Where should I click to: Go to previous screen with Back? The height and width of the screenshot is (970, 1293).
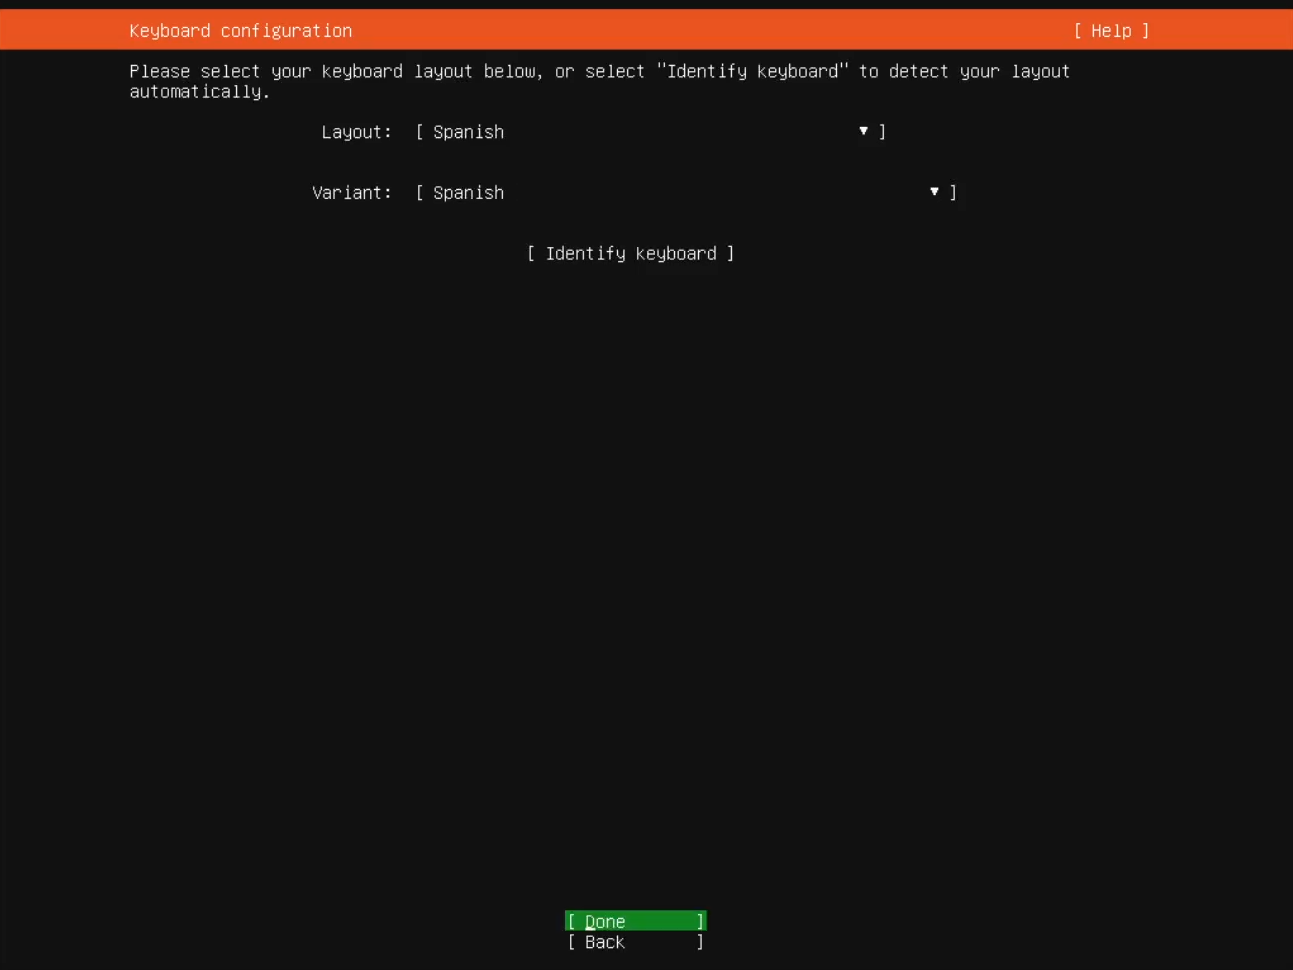[x=635, y=942]
